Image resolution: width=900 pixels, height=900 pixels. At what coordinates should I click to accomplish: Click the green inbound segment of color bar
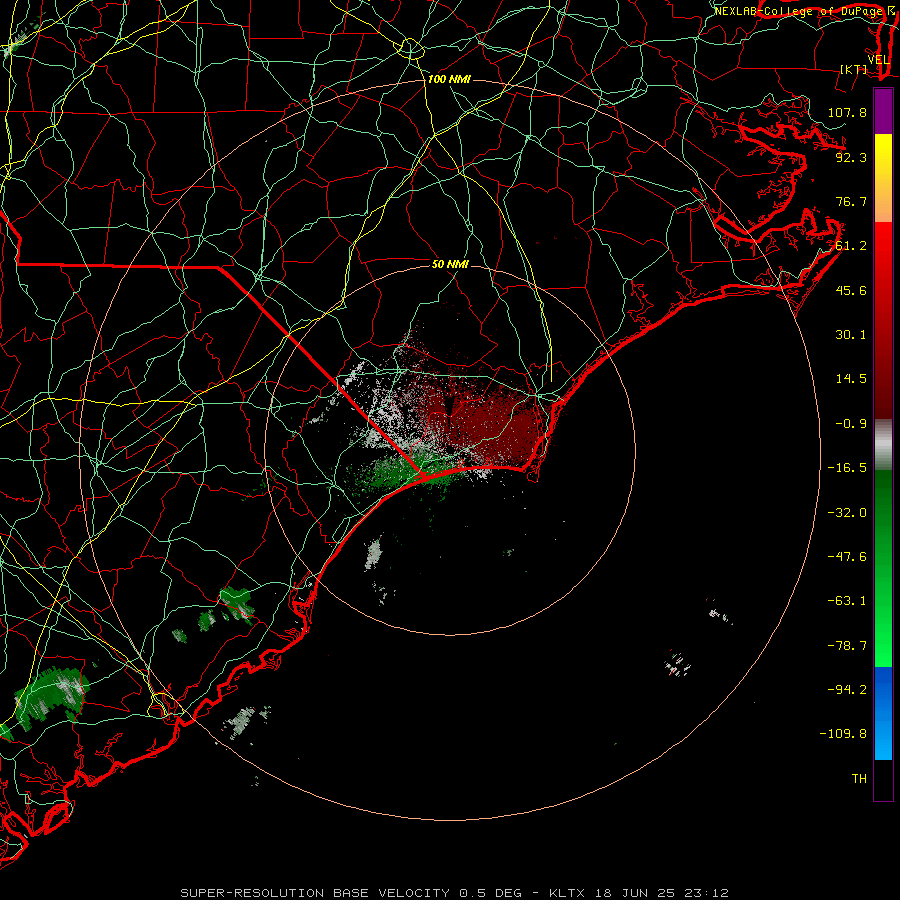pyautogui.click(x=883, y=568)
